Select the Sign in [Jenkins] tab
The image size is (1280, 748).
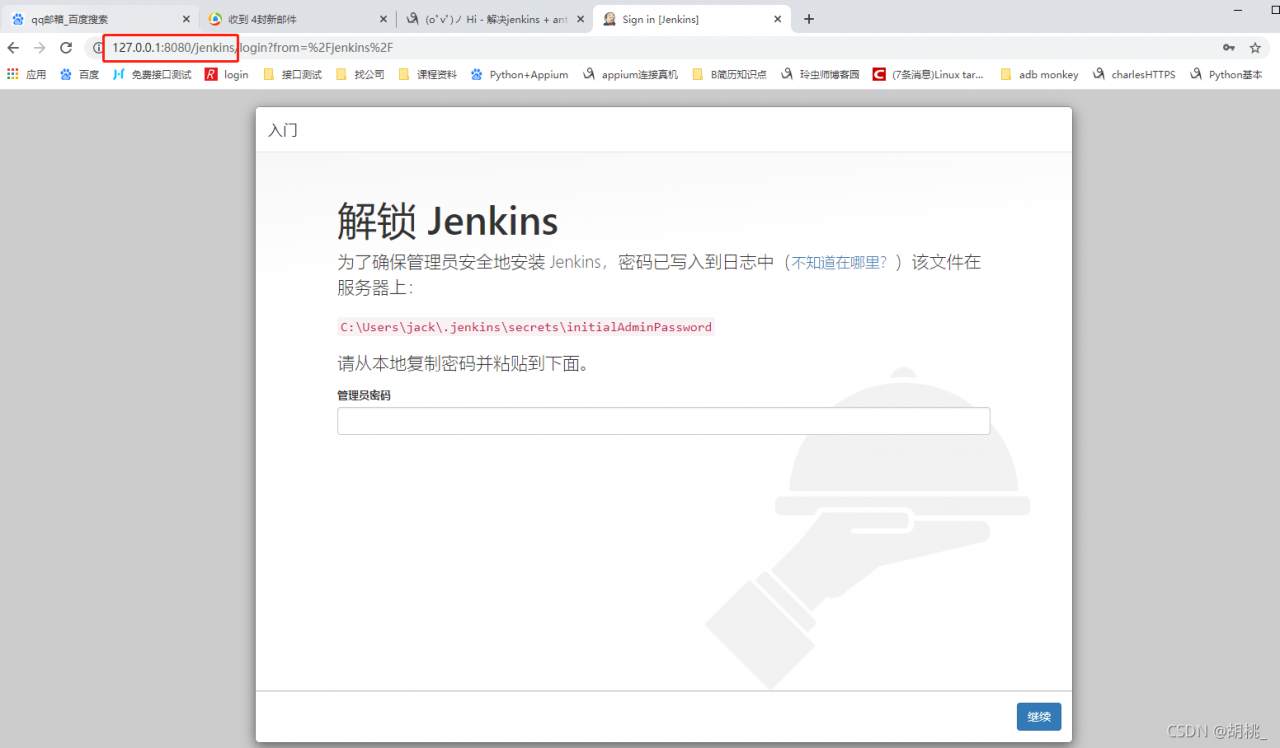pyautogui.click(x=691, y=19)
